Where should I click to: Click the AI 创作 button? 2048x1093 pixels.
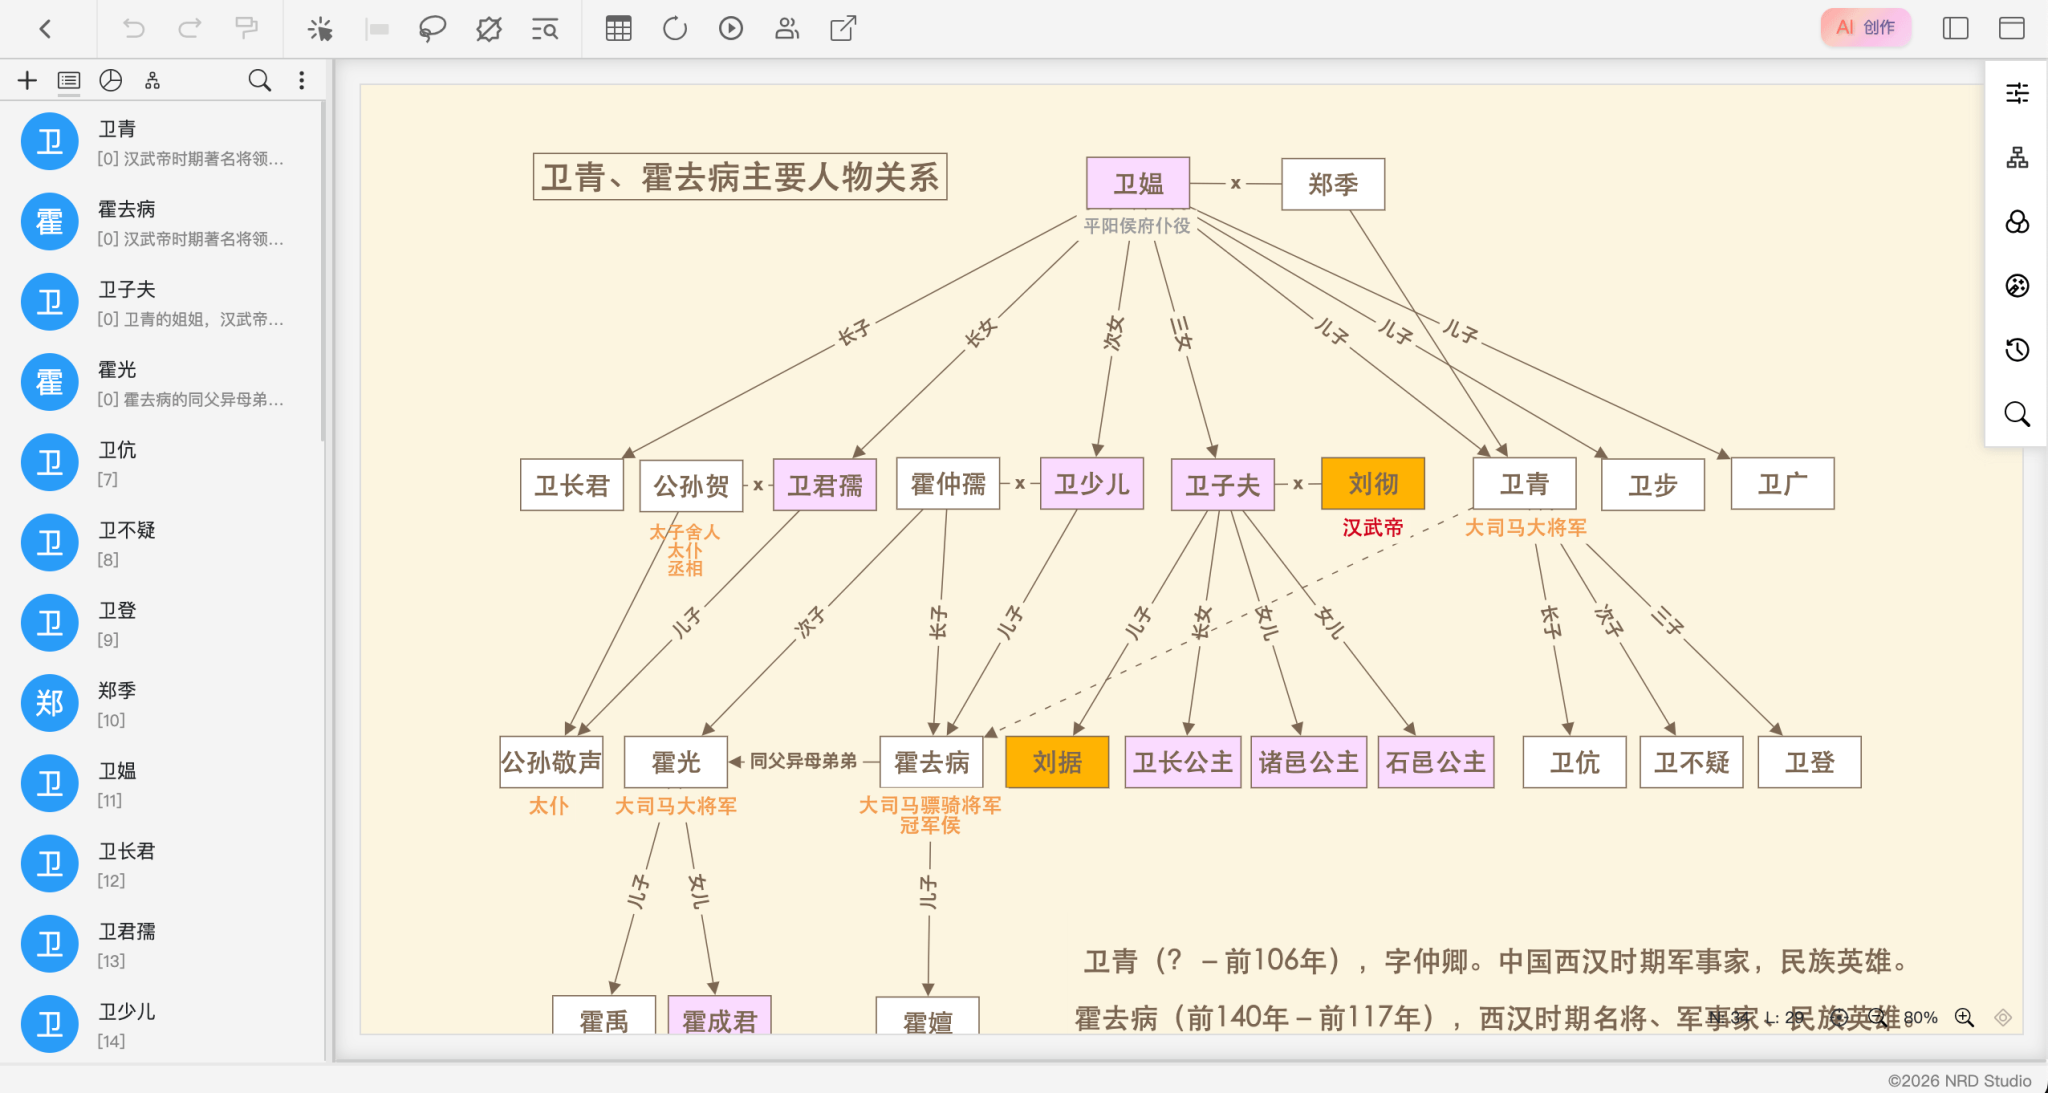click(x=1865, y=28)
